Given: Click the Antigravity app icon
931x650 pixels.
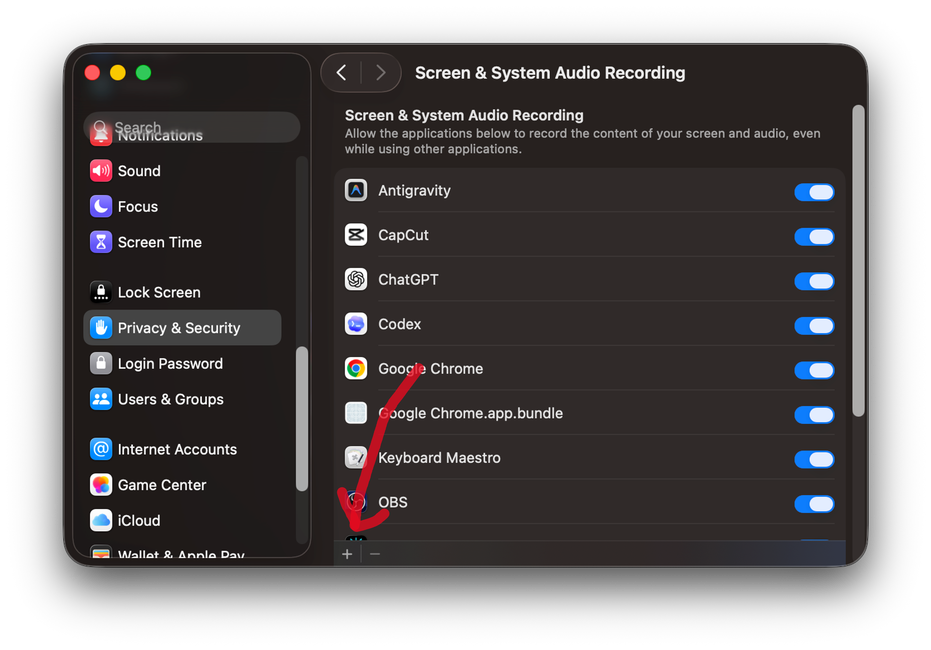Looking at the screenshot, I should (x=356, y=190).
